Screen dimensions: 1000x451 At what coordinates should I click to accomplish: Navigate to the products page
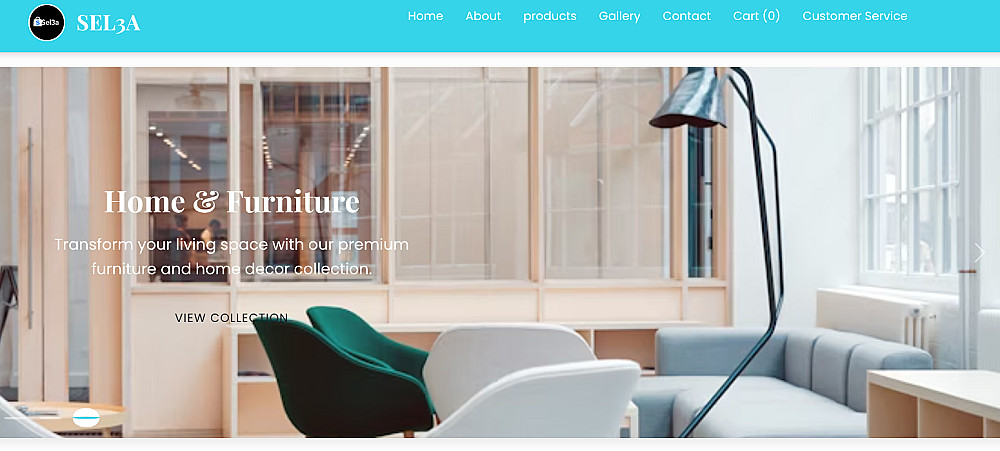click(x=550, y=16)
